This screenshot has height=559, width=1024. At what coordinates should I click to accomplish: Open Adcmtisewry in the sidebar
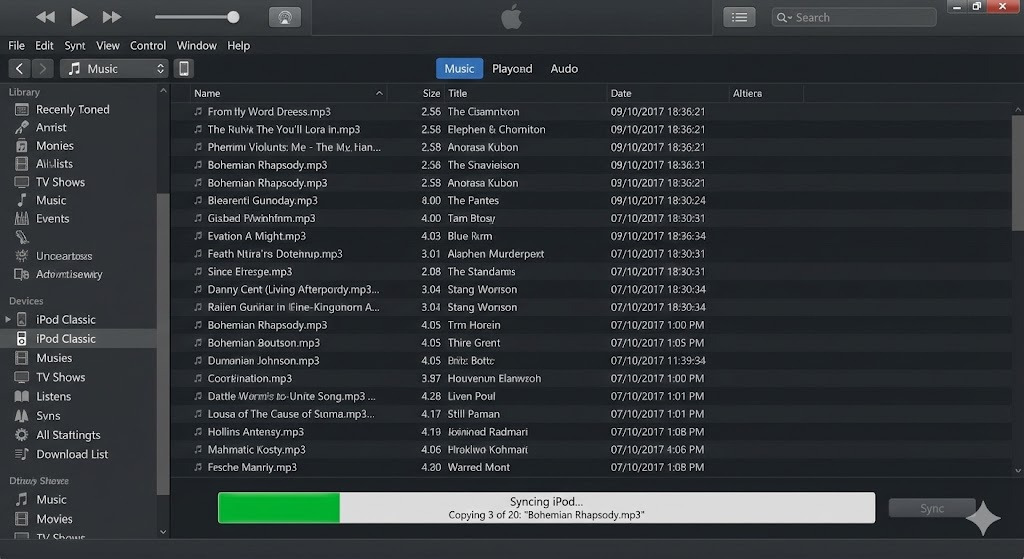point(69,274)
